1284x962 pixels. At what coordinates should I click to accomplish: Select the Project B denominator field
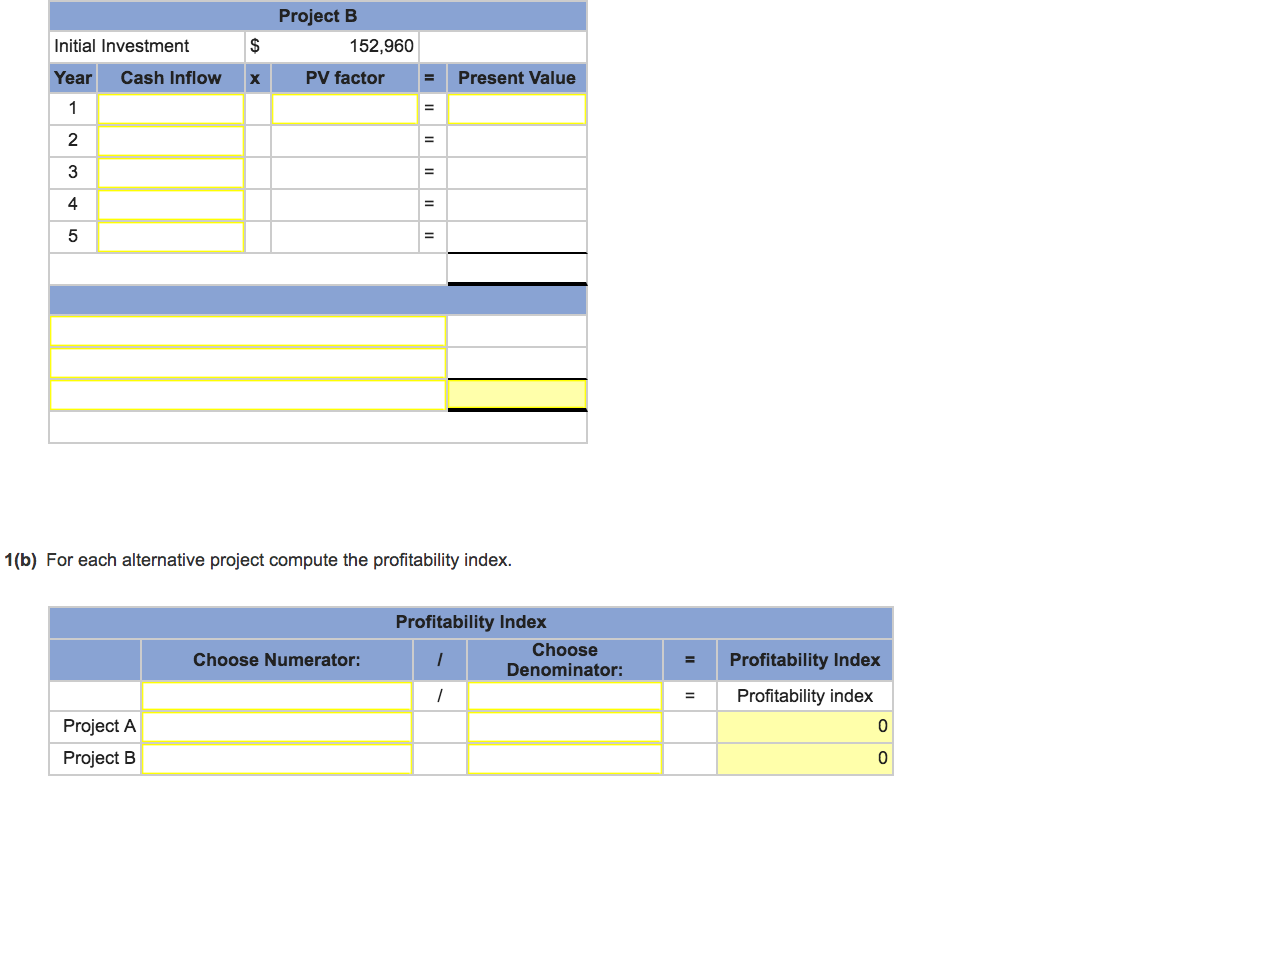(564, 759)
